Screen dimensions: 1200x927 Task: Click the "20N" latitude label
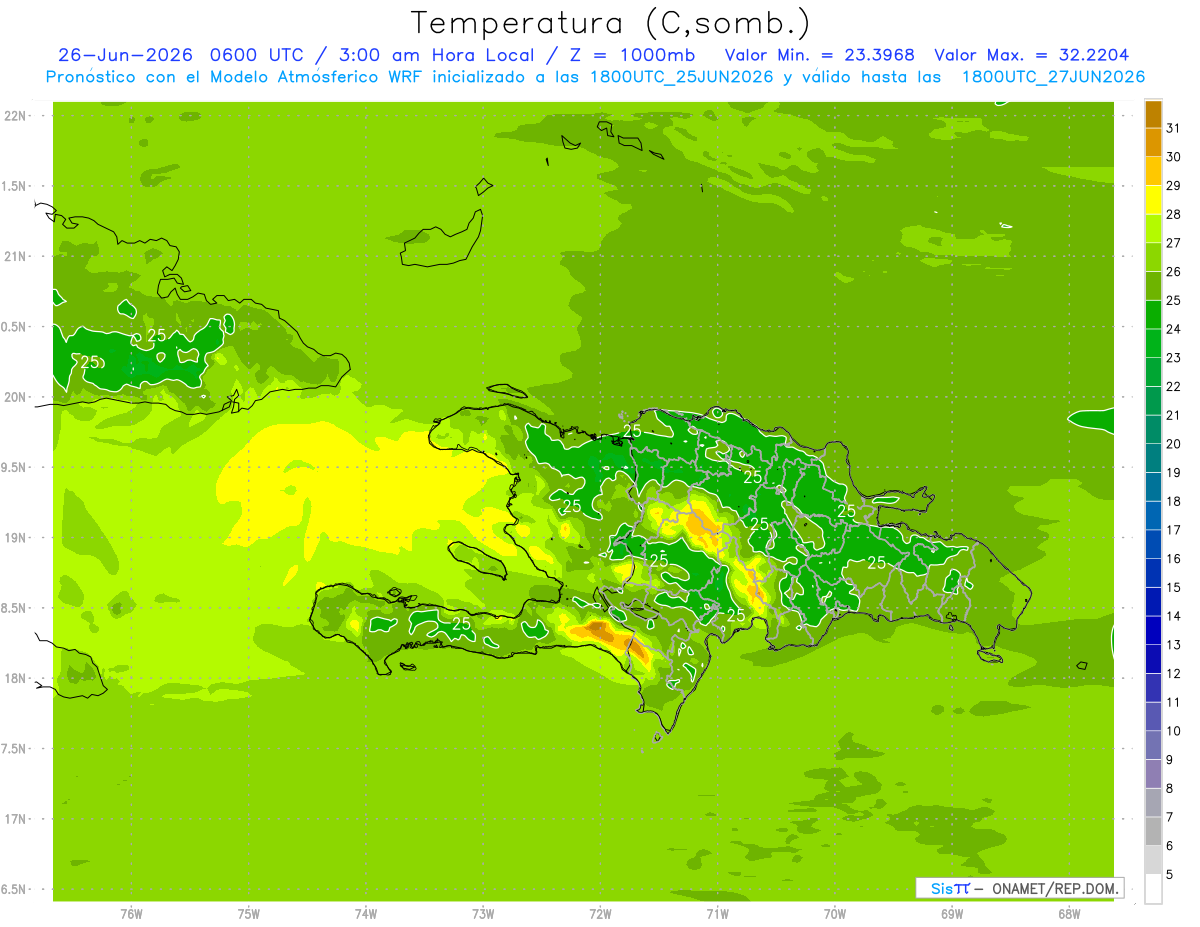coord(17,397)
